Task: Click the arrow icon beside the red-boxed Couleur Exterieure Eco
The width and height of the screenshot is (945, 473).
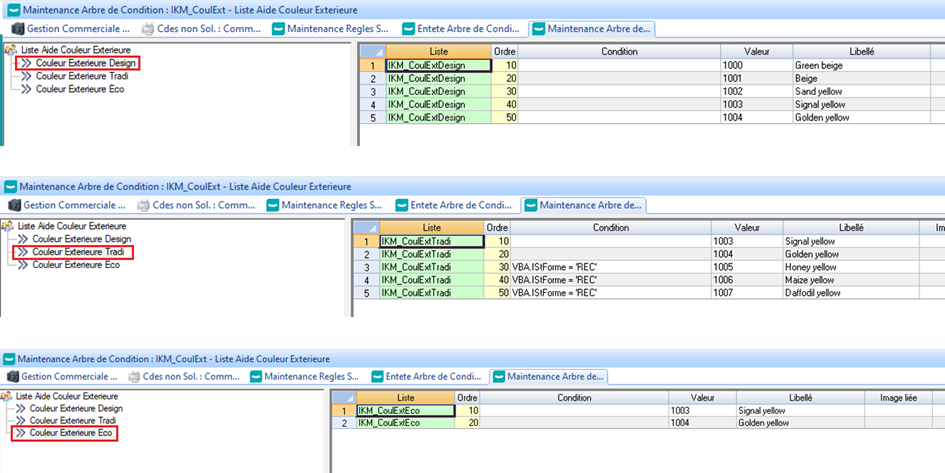Action: [x=20, y=434]
